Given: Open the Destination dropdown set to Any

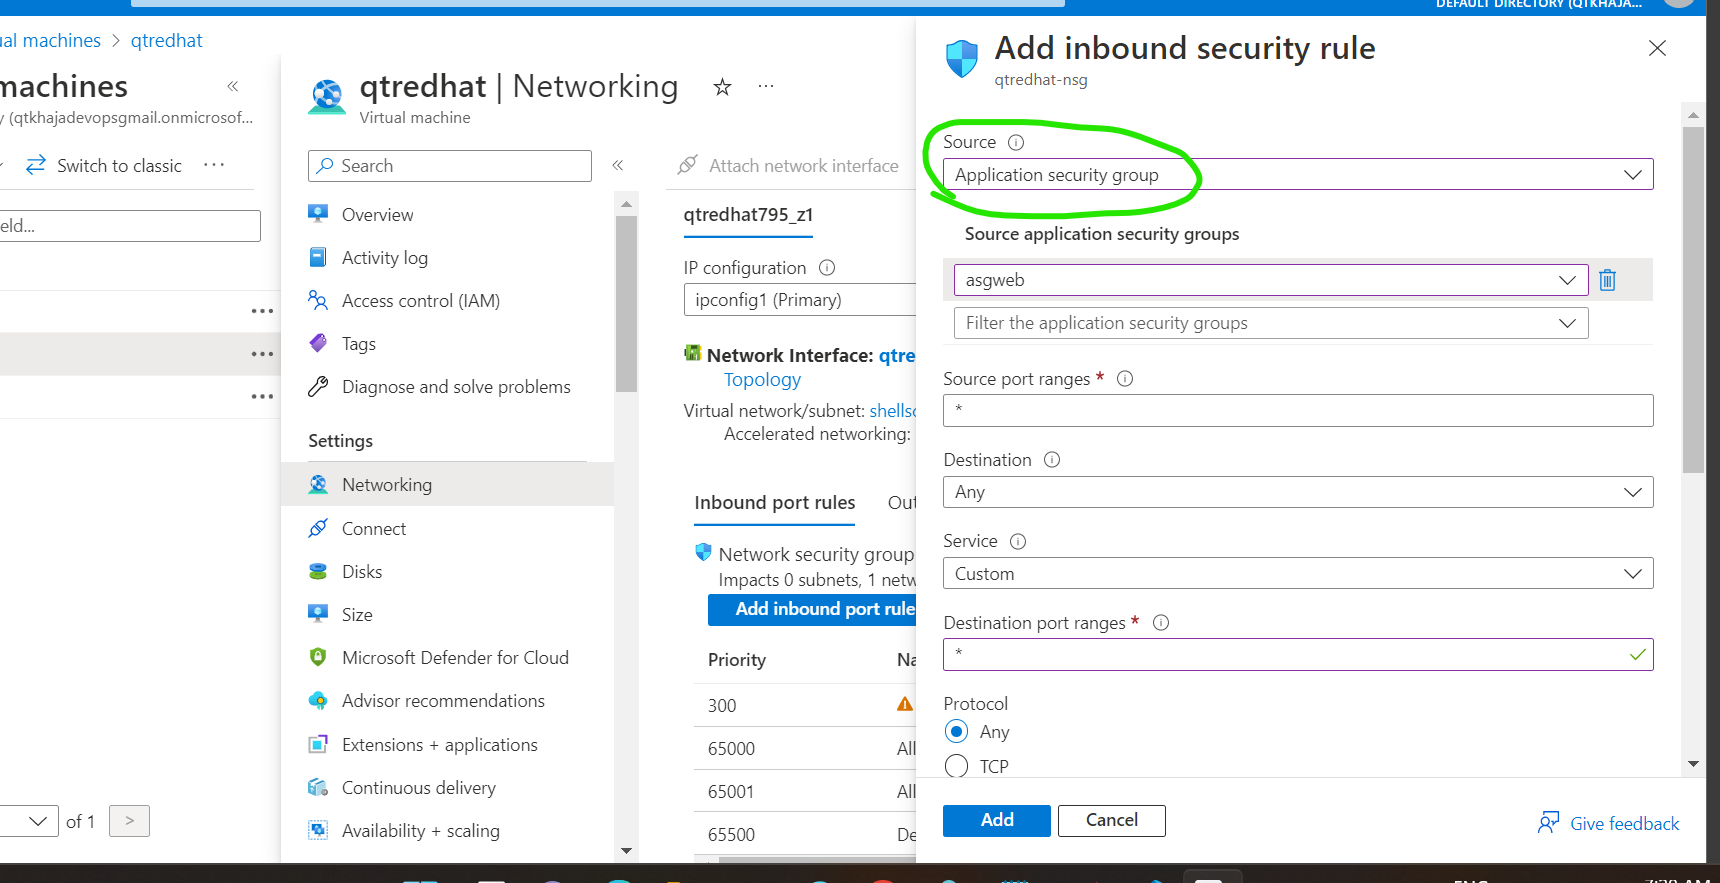Looking at the screenshot, I should click(x=1297, y=492).
